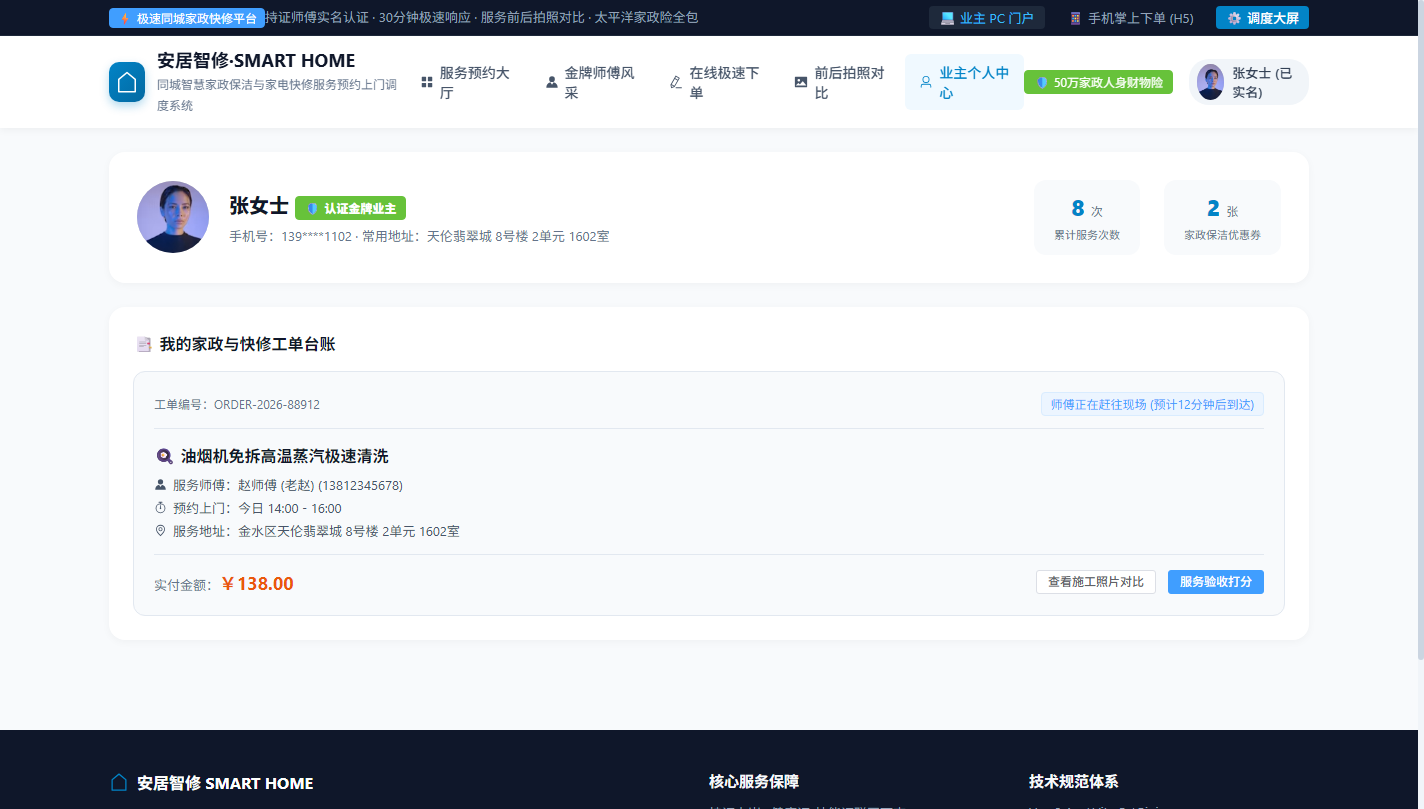Image resolution: width=1424 pixels, height=809 pixels.
Task: Click the user outline icon in 业主个人中心
Action: click(x=926, y=82)
